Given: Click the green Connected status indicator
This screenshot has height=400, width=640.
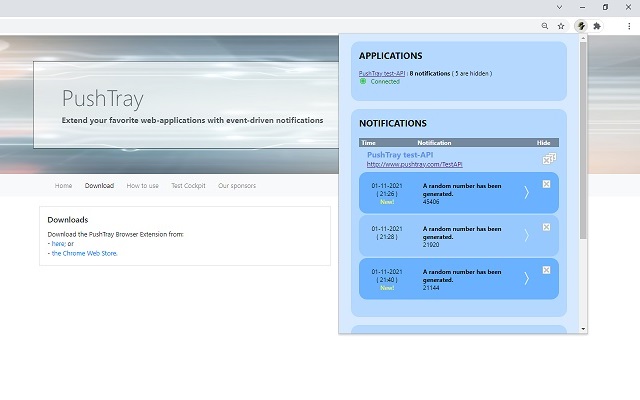Looking at the screenshot, I should 363,81.
